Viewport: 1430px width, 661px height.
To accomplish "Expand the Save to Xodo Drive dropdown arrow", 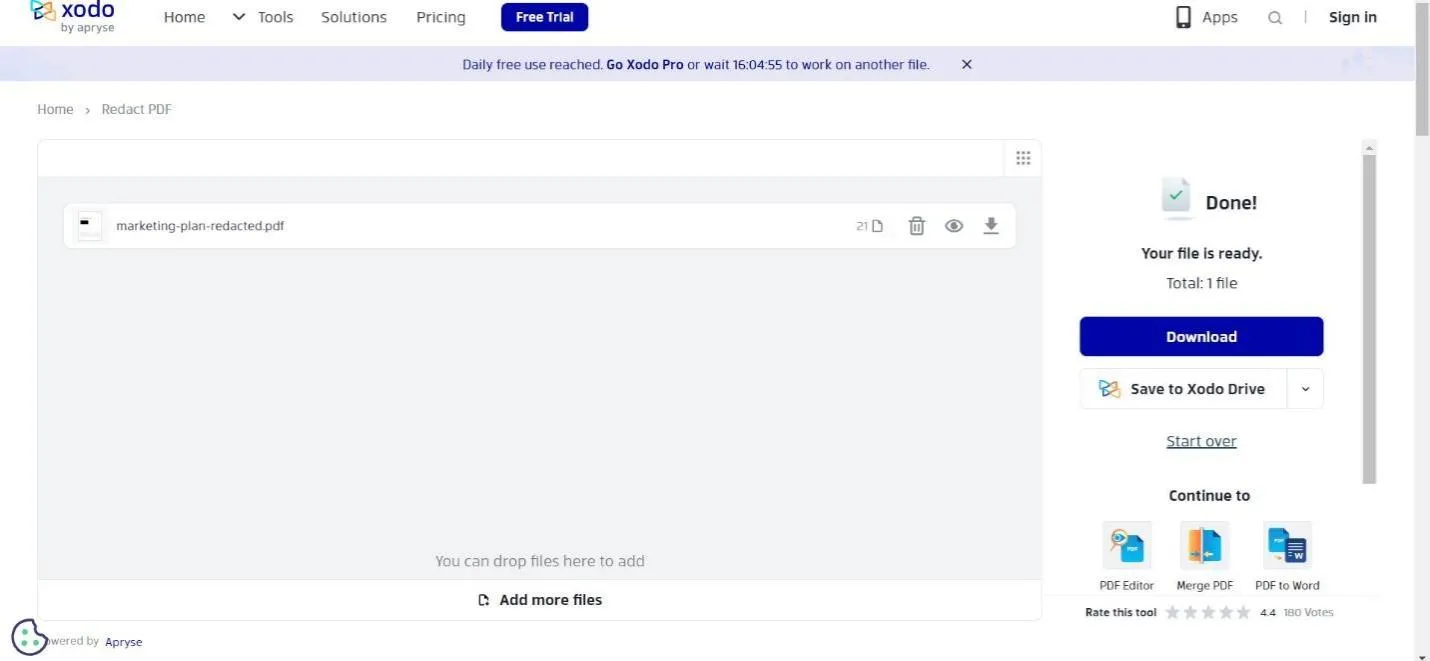I will (x=1305, y=389).
